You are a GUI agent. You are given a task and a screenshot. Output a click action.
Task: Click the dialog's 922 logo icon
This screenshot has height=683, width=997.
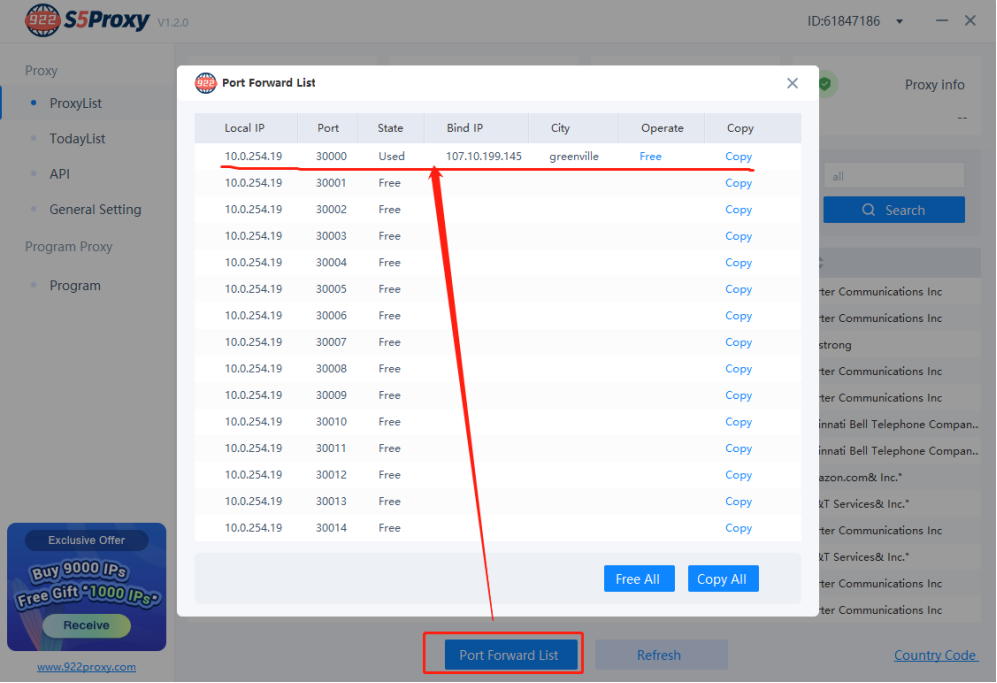205,83
